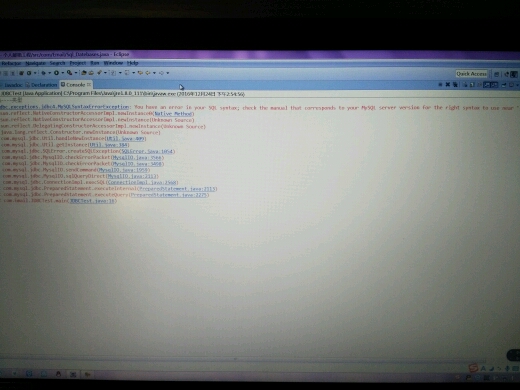Screen dimensions: 520x390
Task: Open the Window menu
Action: (x=113, y=63)
